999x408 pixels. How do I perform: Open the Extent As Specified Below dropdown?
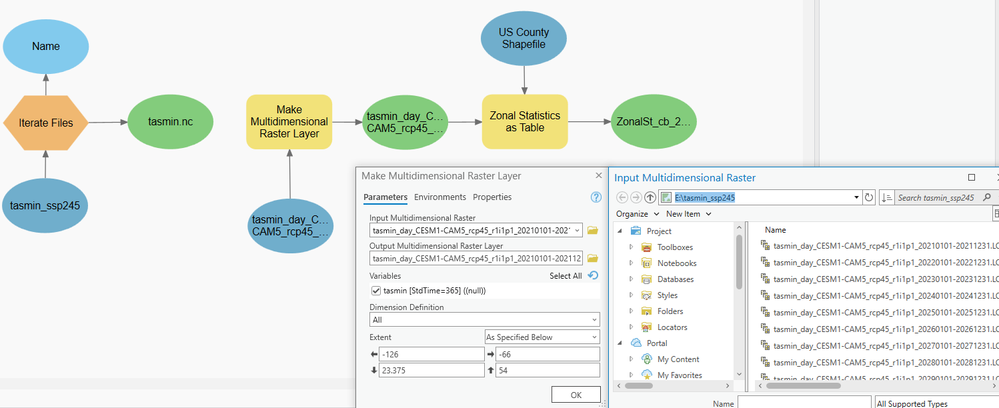coord(542,337)
